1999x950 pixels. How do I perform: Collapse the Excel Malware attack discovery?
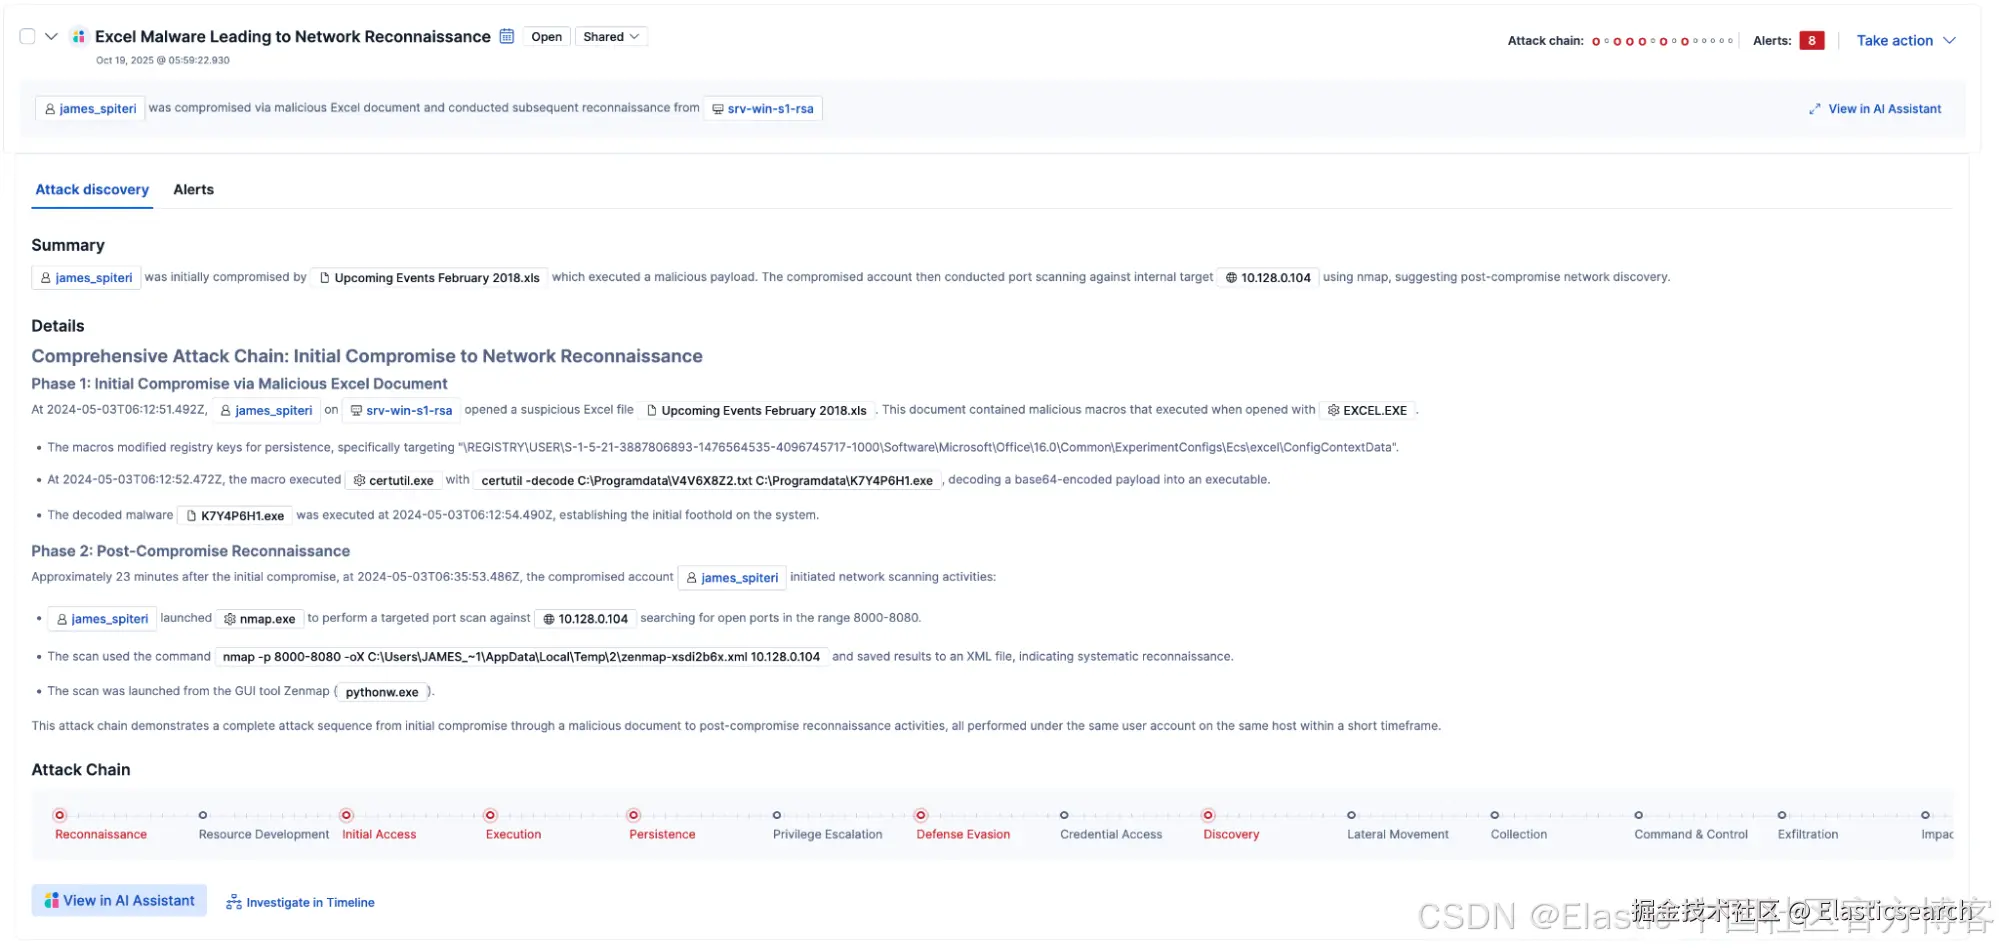(x=51, y=37)
